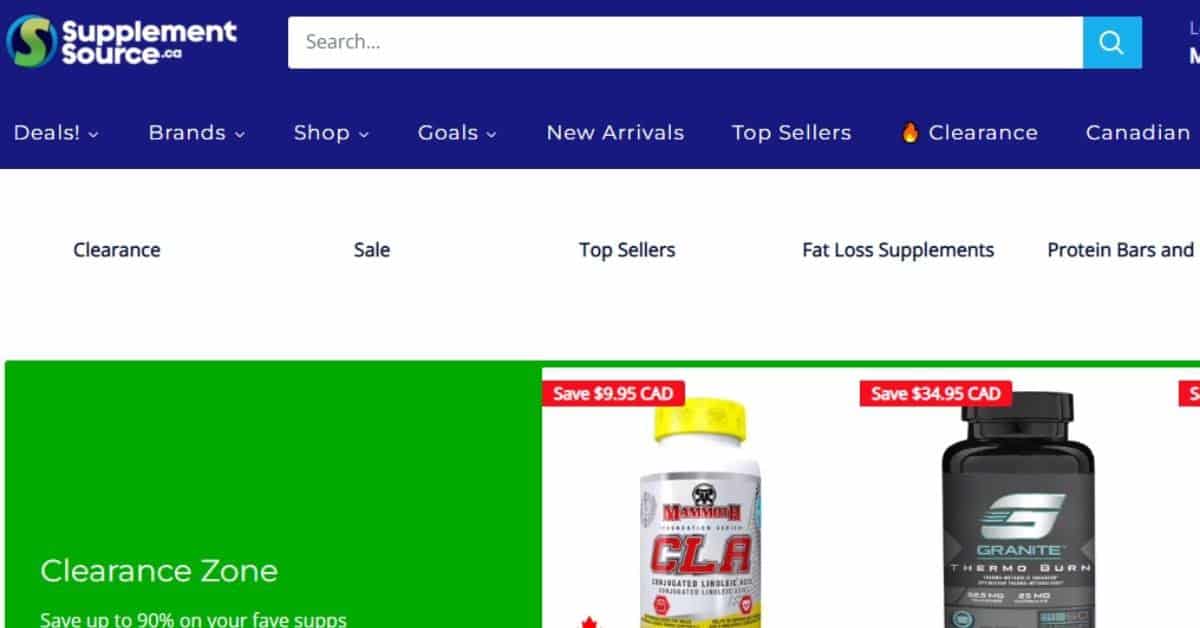Go to New Arrivals in navigation
Image resolution: width=1200 pixels, height=628 pixels.
615,132
